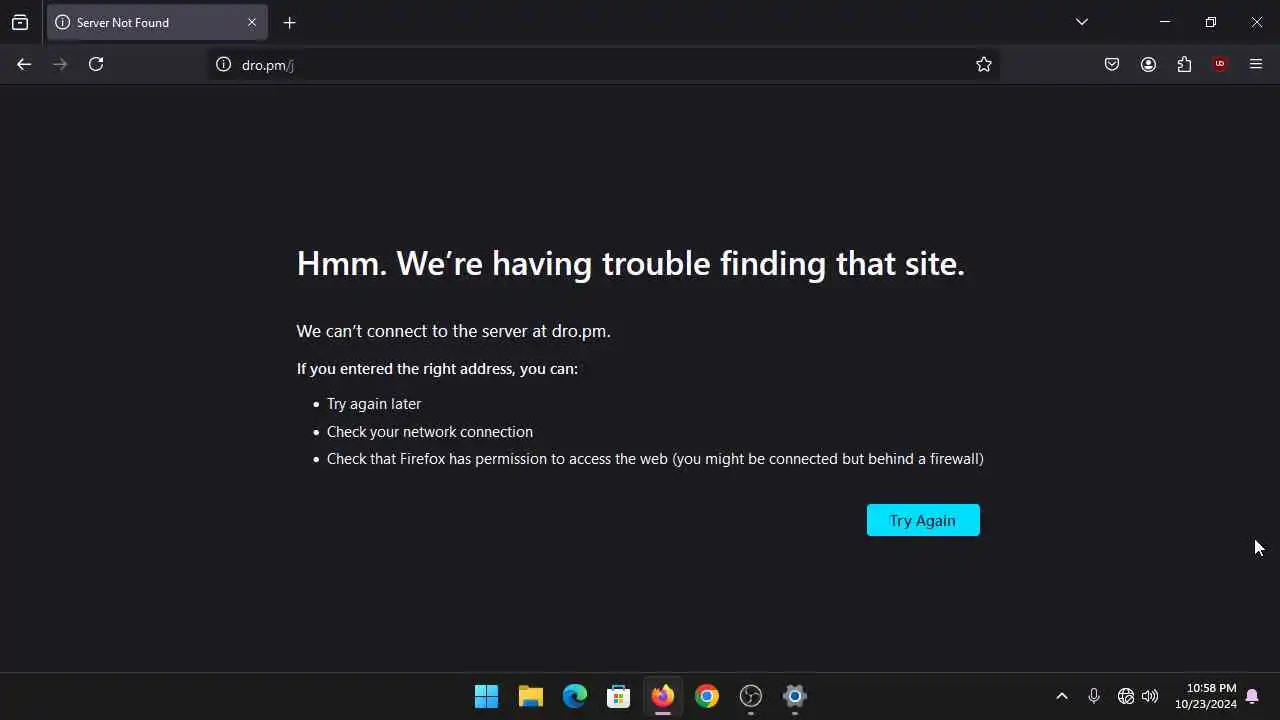This screenshot has width=1280, height=720.
Task: Open the Firefox account icon
Action: tap(1148, 64)
